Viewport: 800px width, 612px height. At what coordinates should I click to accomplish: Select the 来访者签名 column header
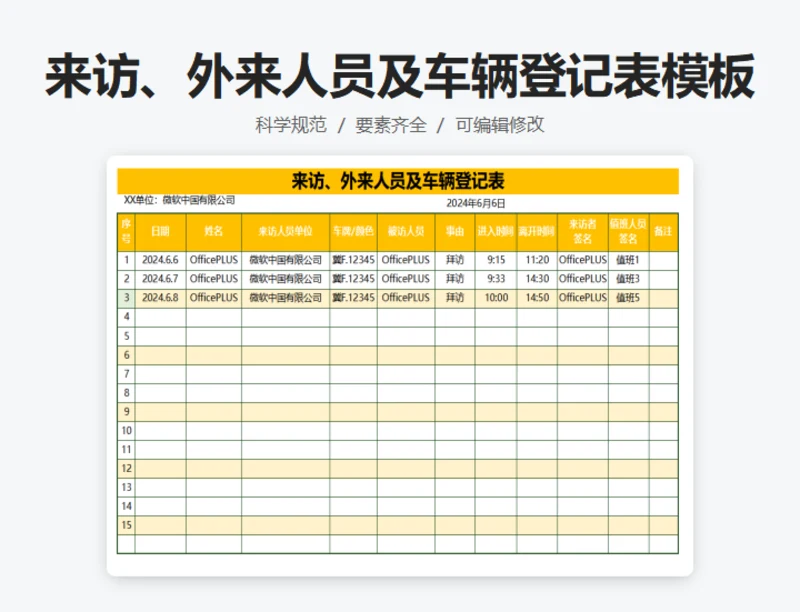[x=583, y=232]
